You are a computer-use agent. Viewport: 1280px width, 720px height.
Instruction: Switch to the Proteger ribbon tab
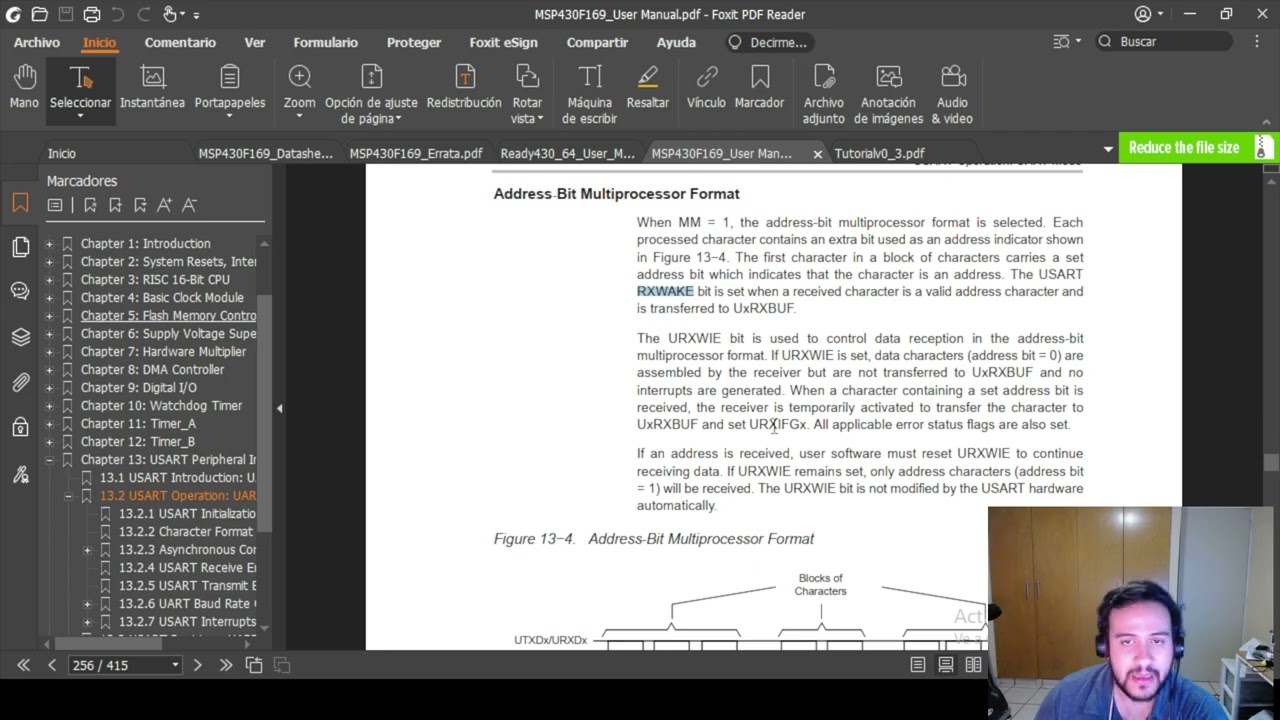(414, 42)
